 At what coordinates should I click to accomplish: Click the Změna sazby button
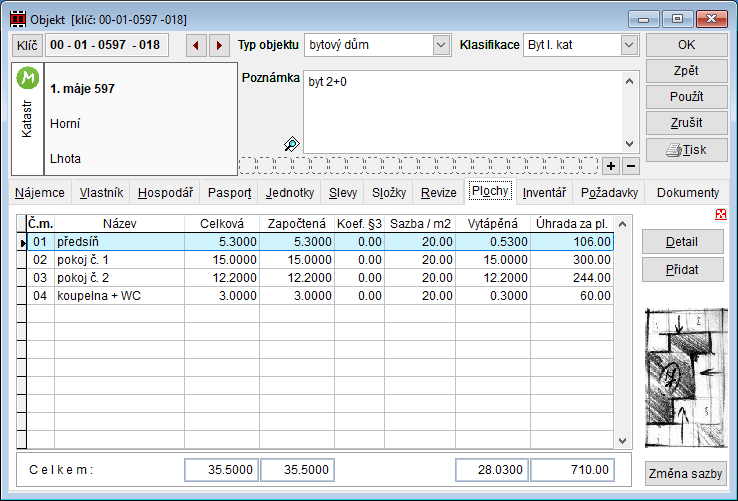pos(686,473)
